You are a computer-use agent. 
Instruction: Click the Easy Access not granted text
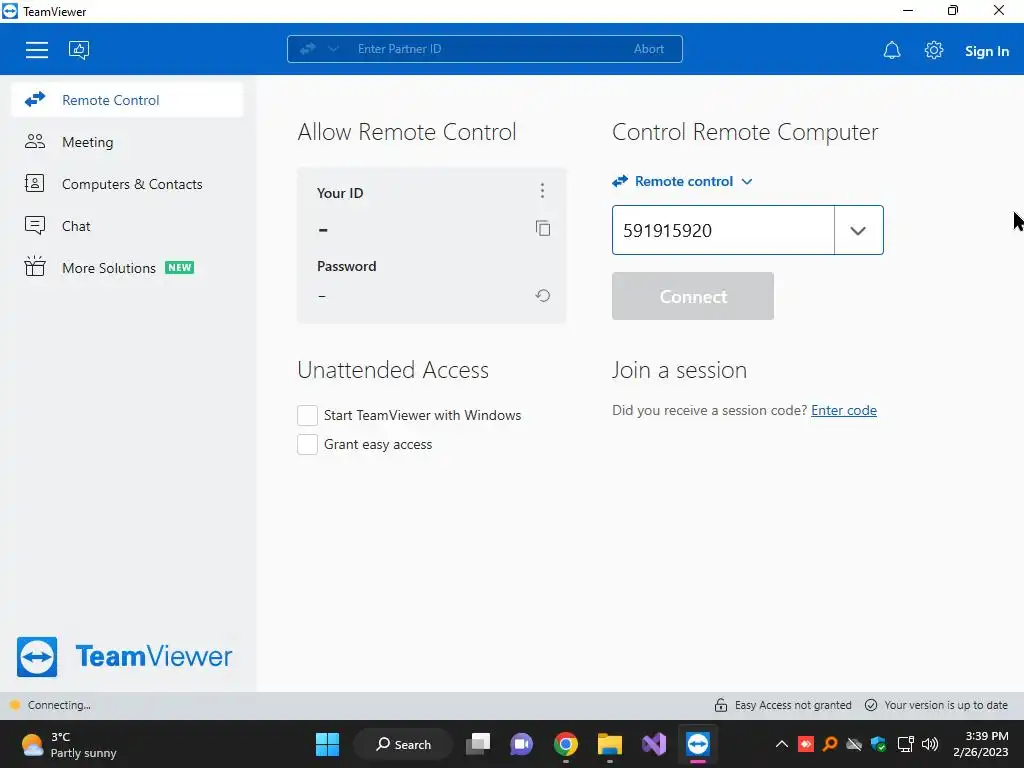pyautogui.click(x=793, y=705)
